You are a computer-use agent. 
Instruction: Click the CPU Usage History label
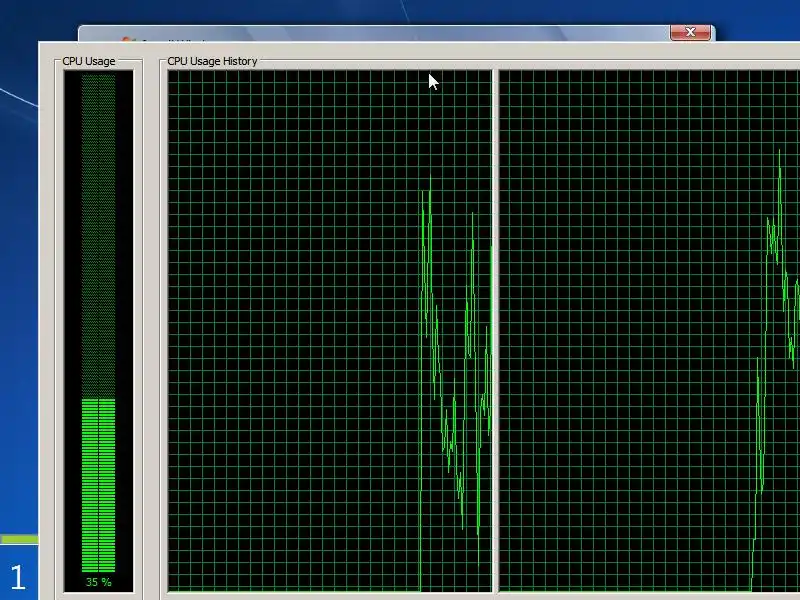(212, 61)
